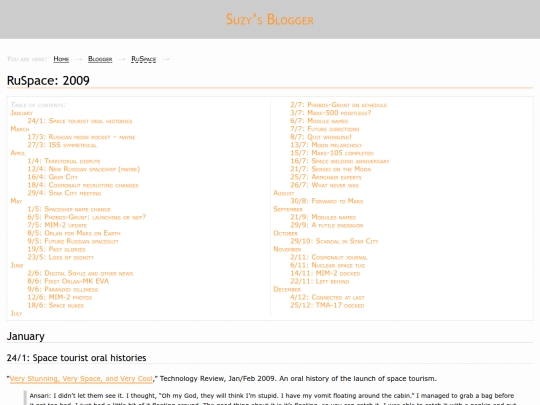Jump to the August section in contents
The width and height of the screenshot is (540, 405).
coord(284,193)
